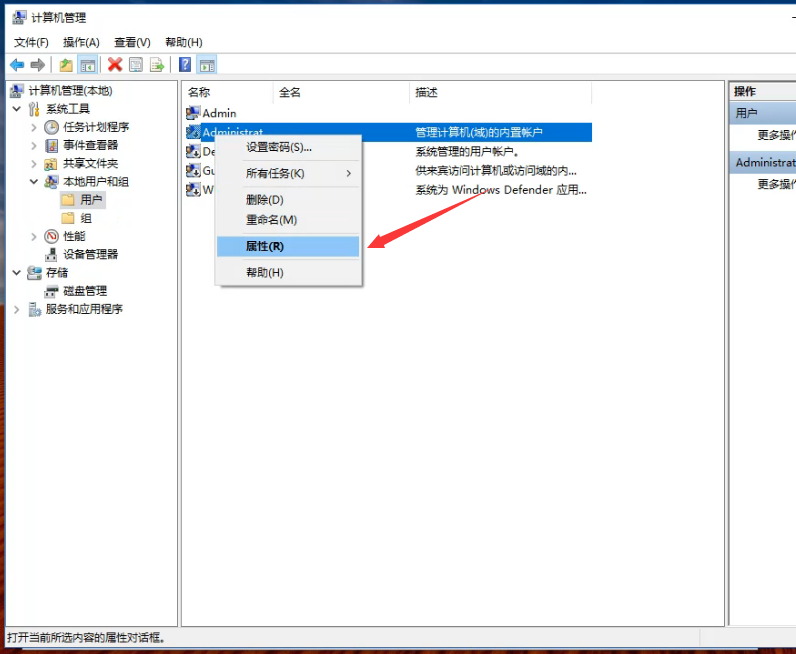
Task: Select the 磁盘管理 tree item
Action: [85, 291]
